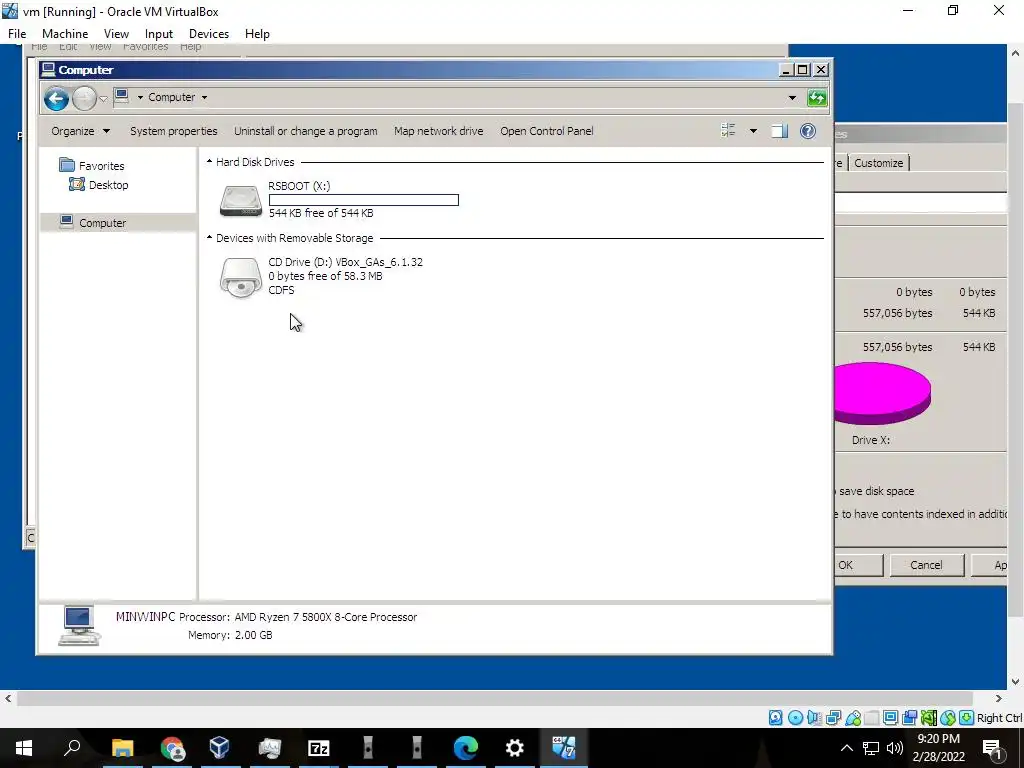
Task: Open recent pages dropdown beside Forward button
Action: pos(103,99)
